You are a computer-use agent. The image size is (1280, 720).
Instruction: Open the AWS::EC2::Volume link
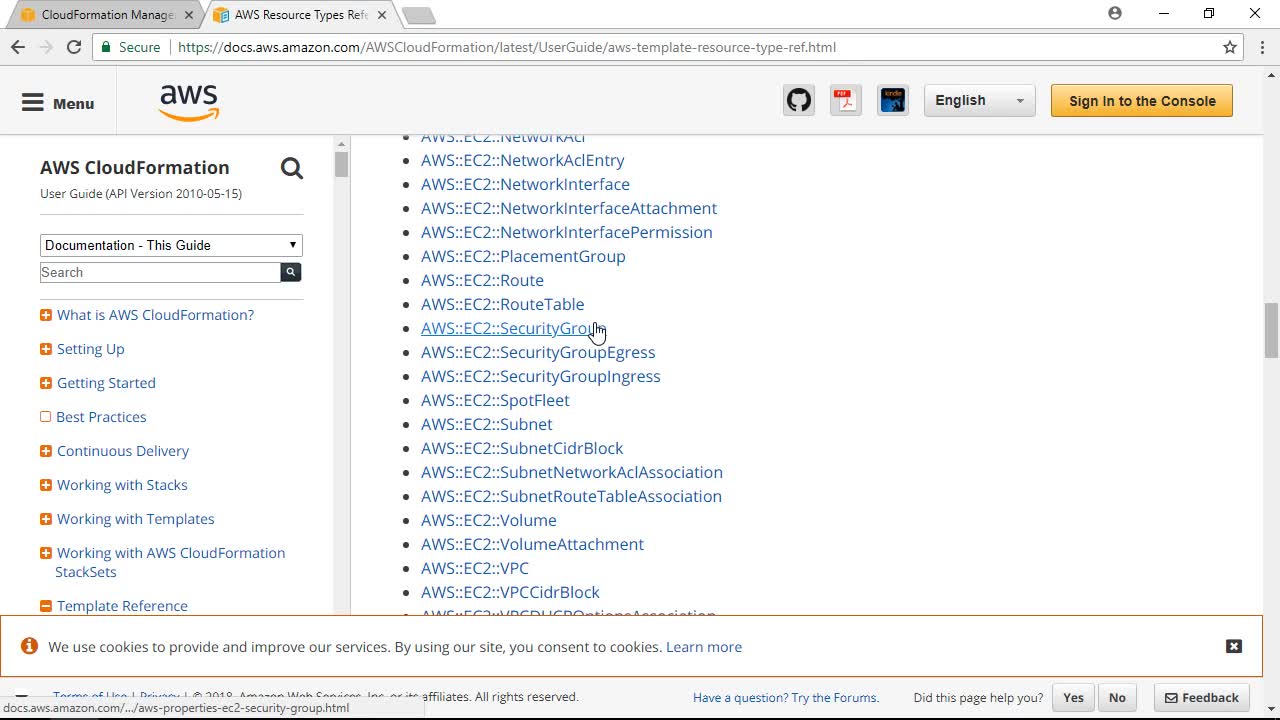coord(489,520)
